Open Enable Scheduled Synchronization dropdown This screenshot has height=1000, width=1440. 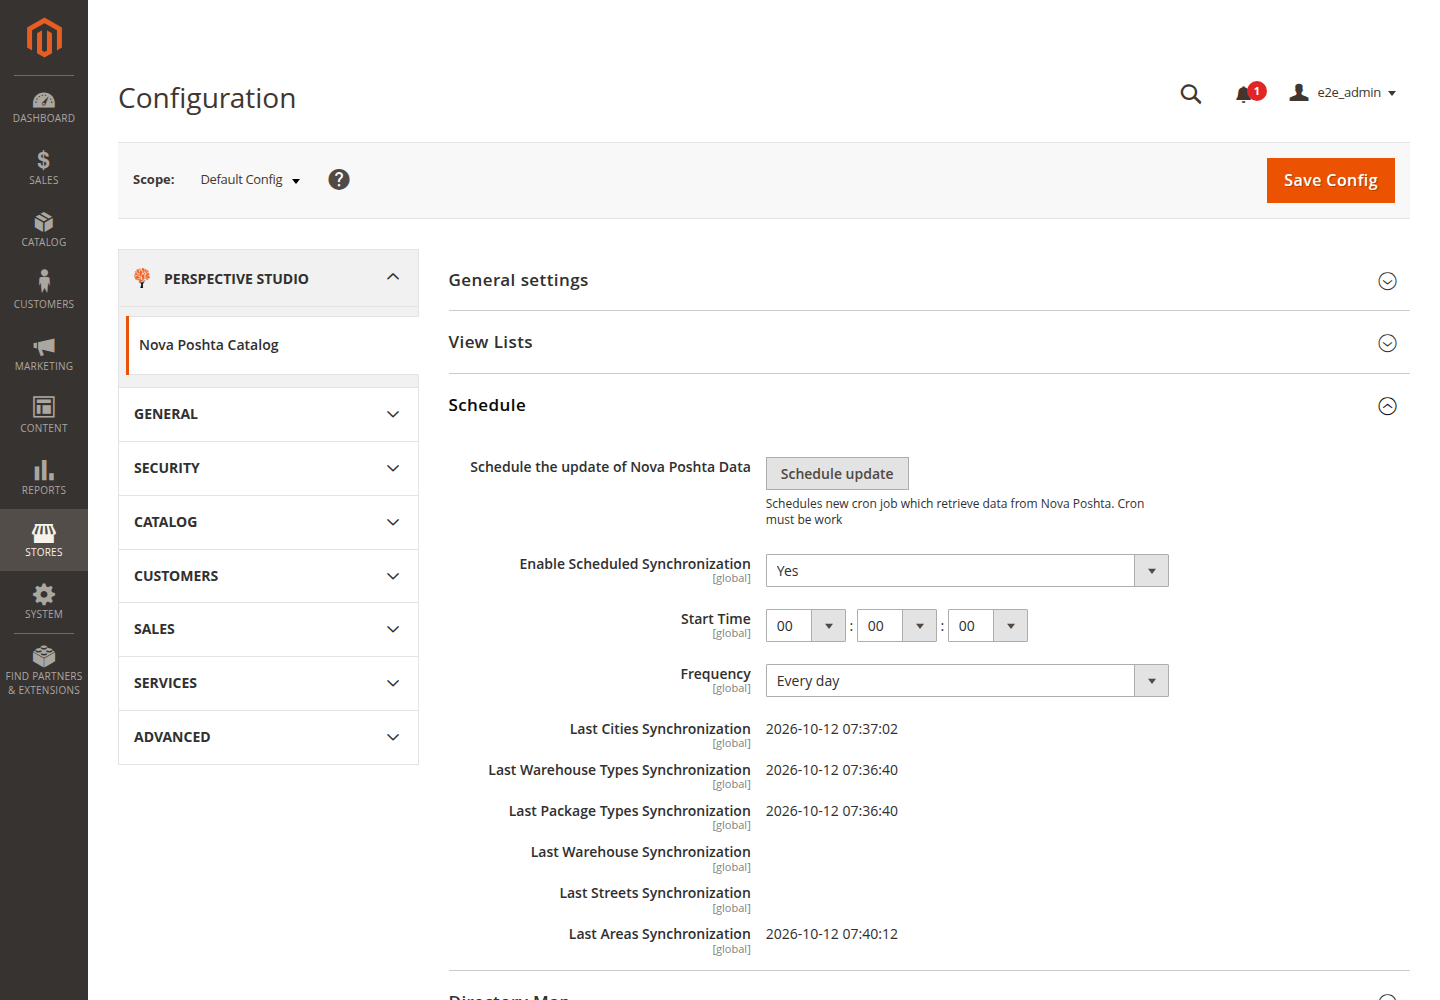point(967,571)
